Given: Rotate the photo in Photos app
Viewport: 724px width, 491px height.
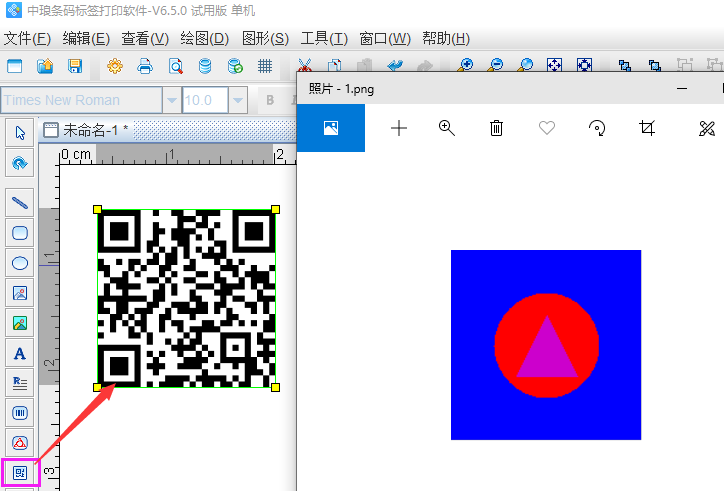Looking at the screenshot, I should 597,128.
